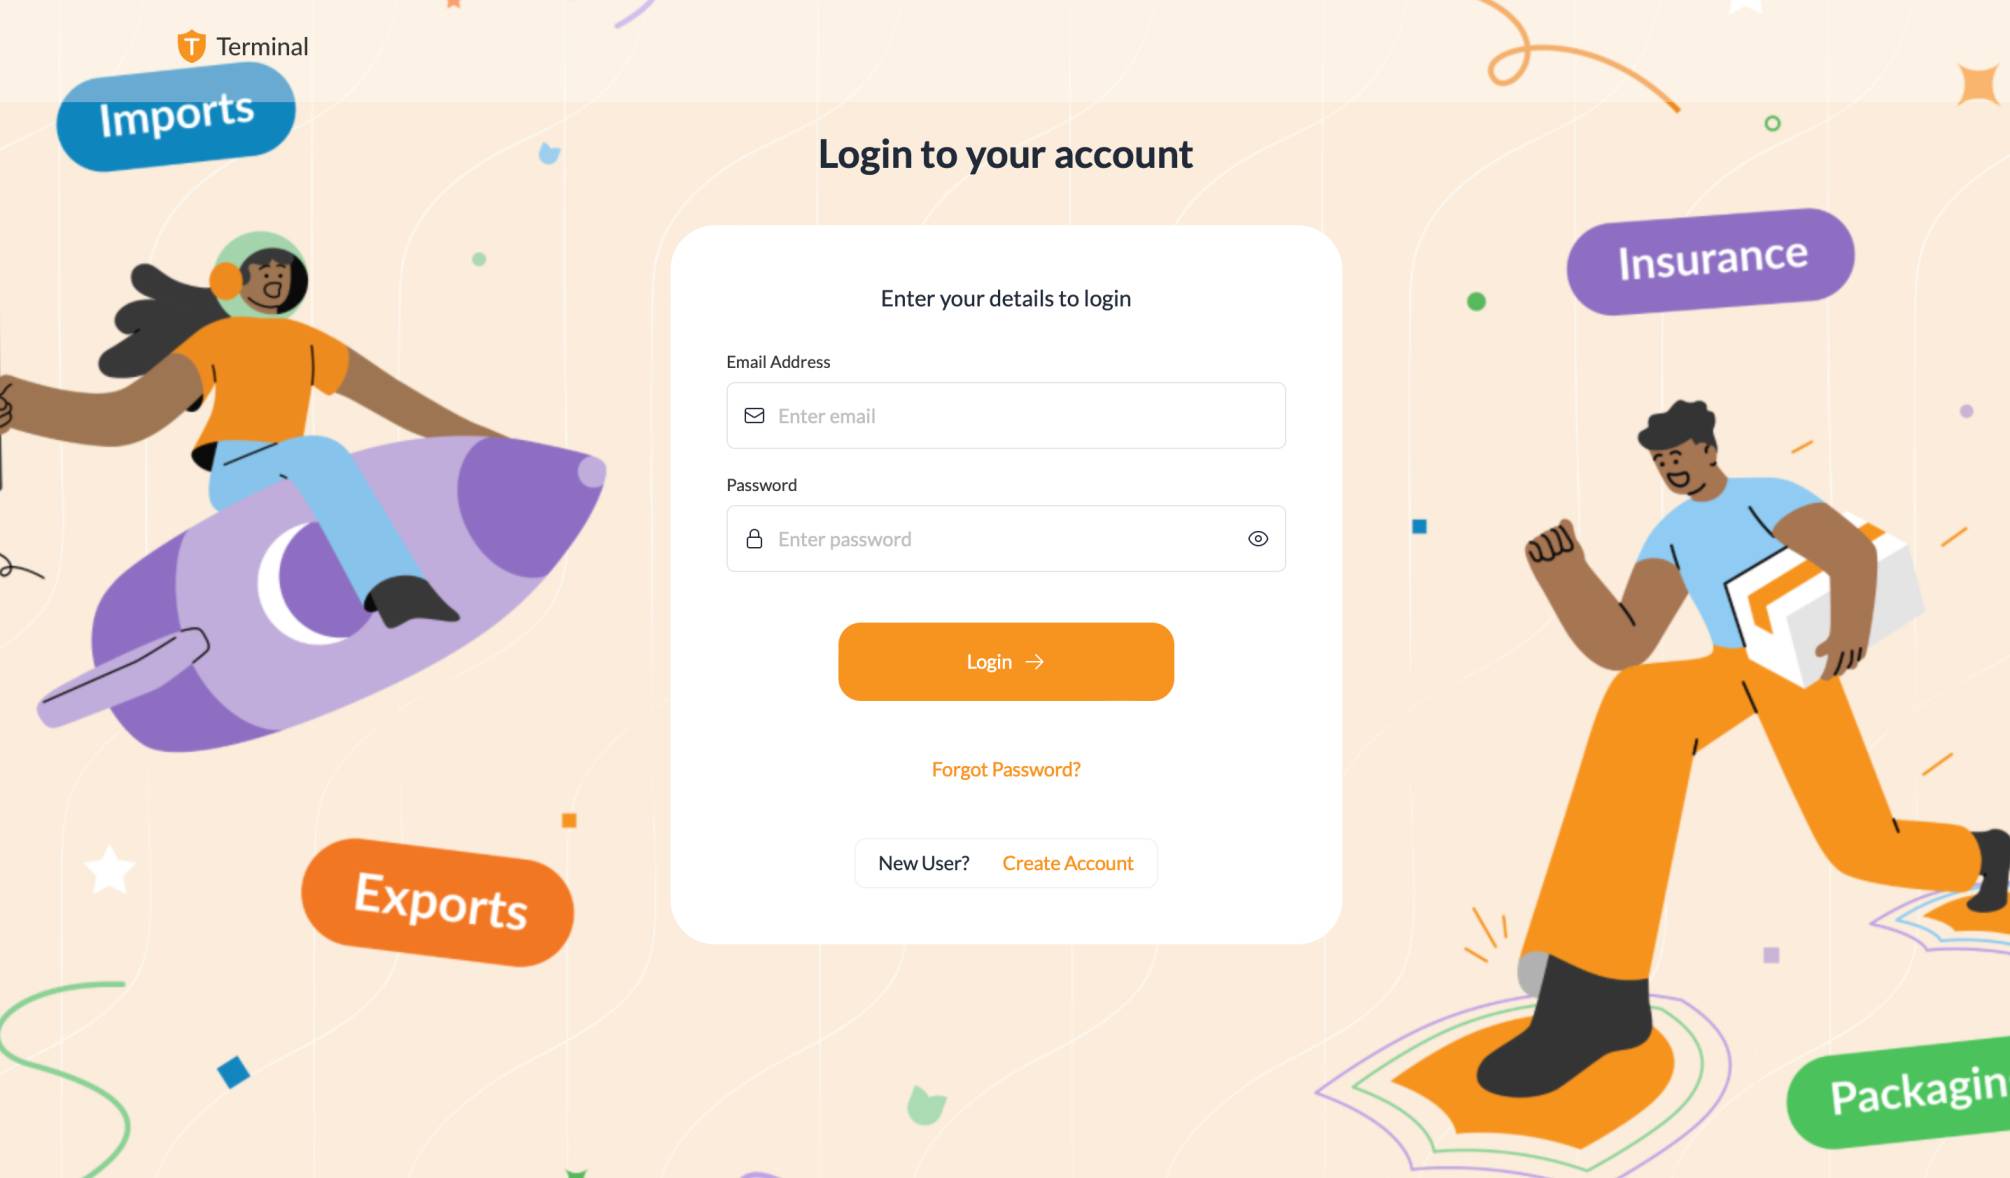Image resolution: width=2010 pixels, height=1178 pixels.
Task: Click the green Packaging badge
Action: click(1899, 1095)
